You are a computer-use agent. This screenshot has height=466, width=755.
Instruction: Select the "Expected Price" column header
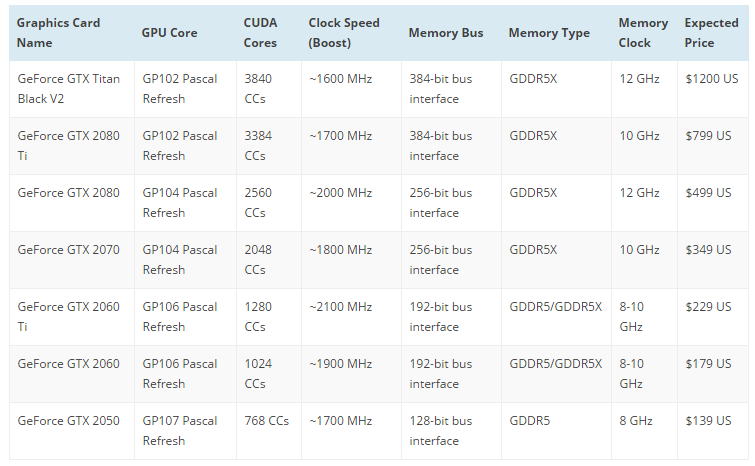[712, 33]
